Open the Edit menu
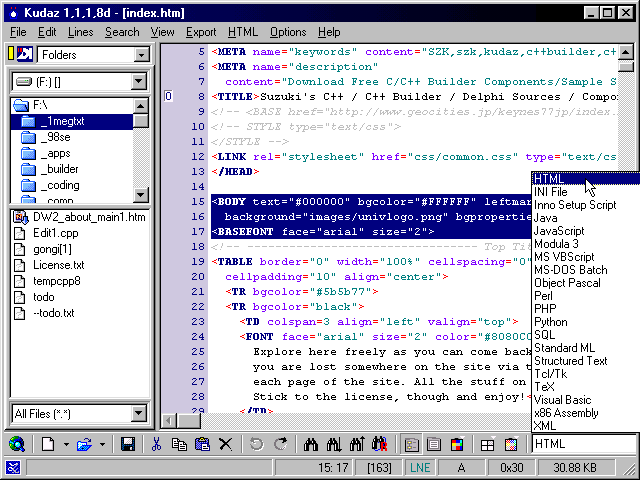This screenshot has width=640, height=480. click(47, 32)
